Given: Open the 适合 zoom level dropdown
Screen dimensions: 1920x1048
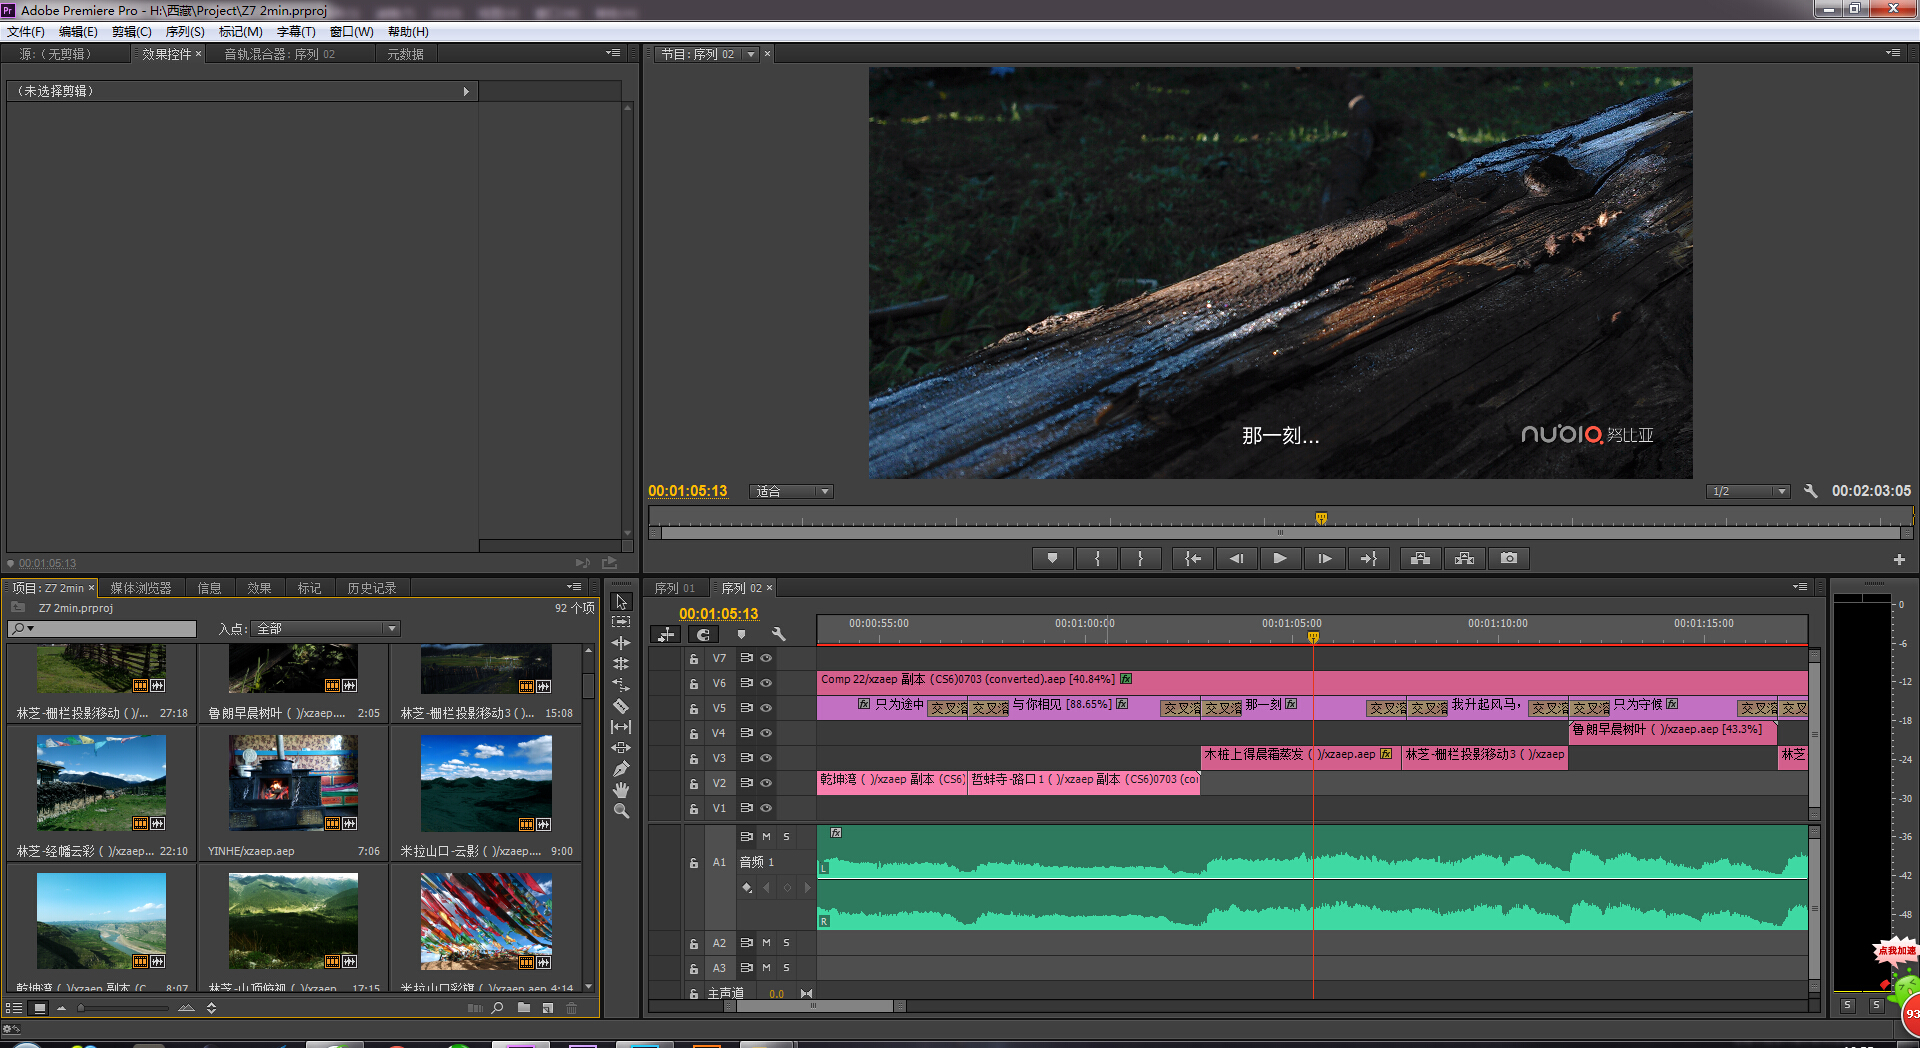Looking at the screenshot, I should pyautogui.click(x=792, y=491).
